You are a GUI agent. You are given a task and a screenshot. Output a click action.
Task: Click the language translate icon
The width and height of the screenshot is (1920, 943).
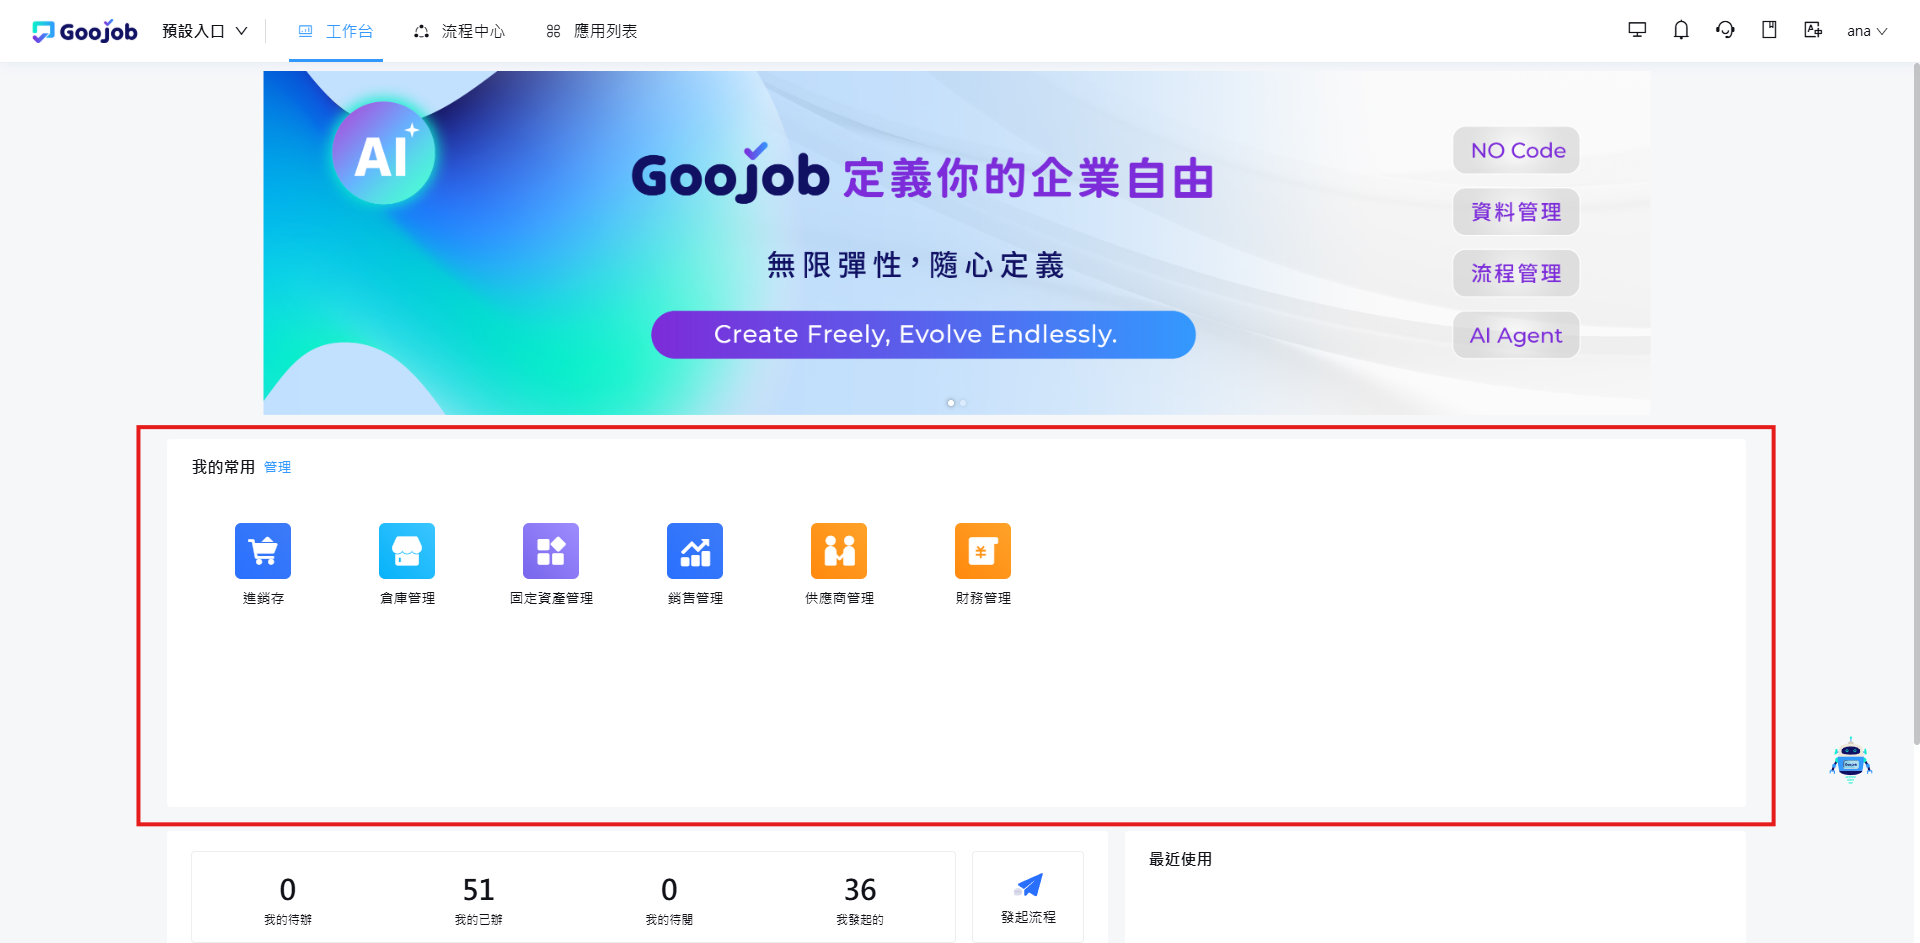coord(1813,30)
